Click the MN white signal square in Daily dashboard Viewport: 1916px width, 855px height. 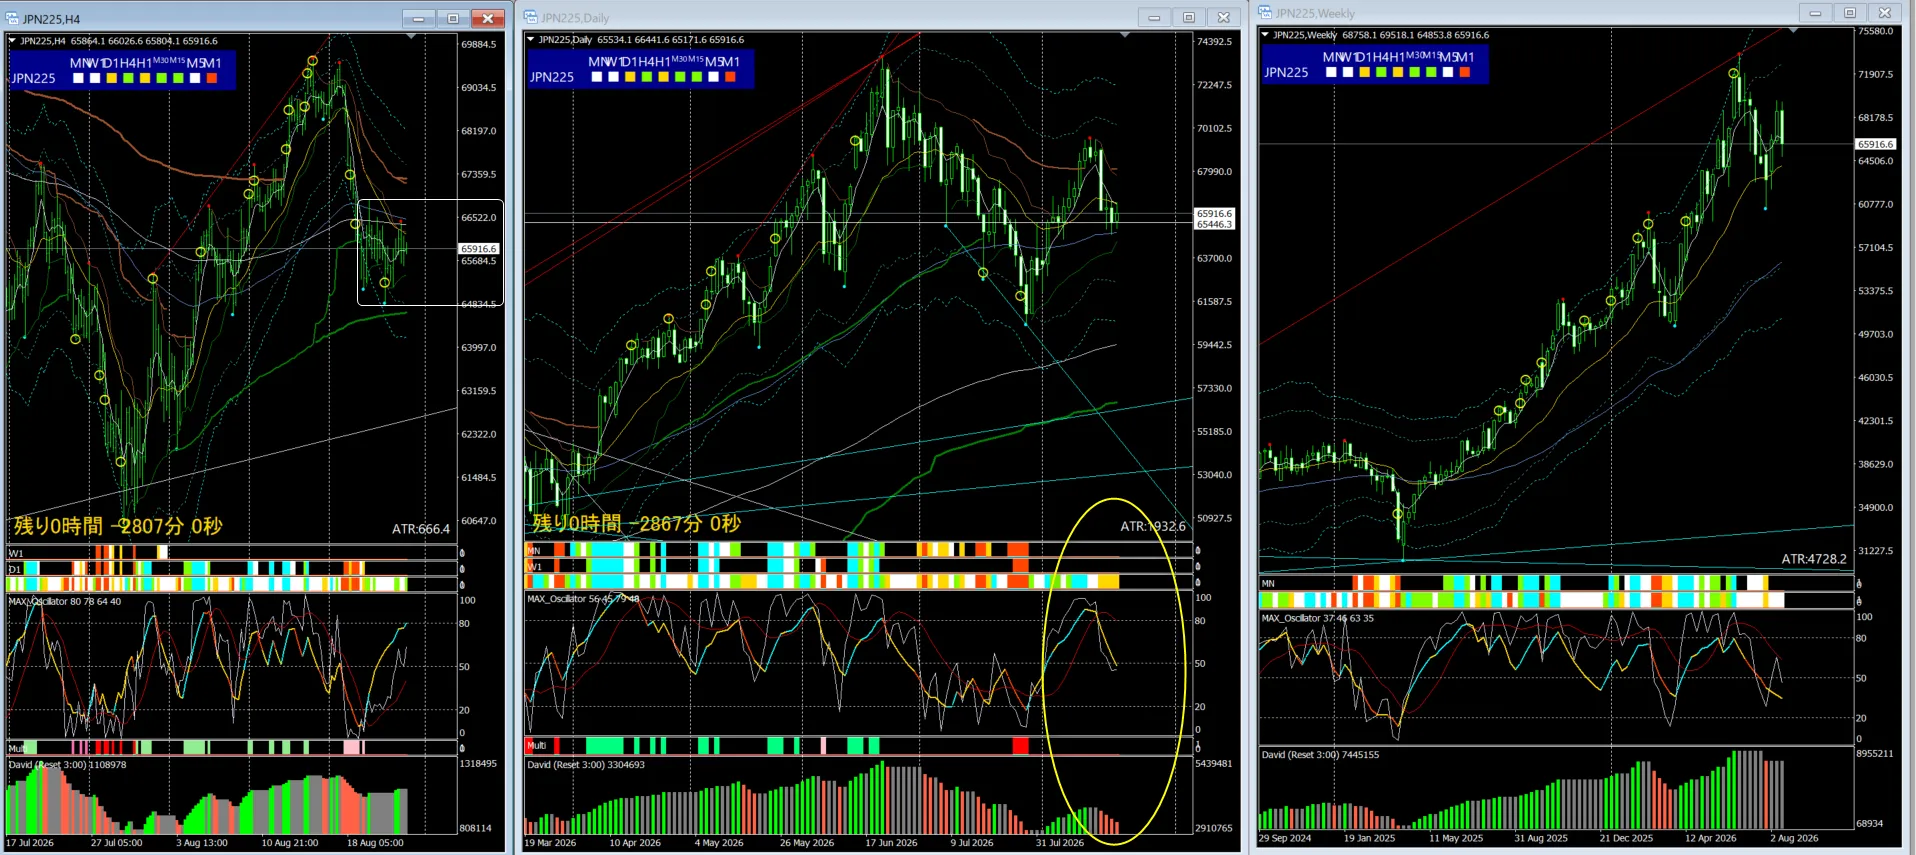coord(597,77)
